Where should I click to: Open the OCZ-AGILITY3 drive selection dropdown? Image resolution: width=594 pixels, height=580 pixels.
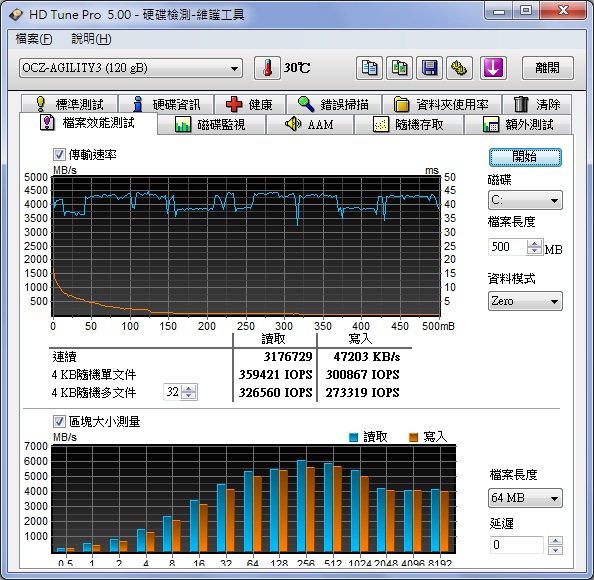(131, 69)
